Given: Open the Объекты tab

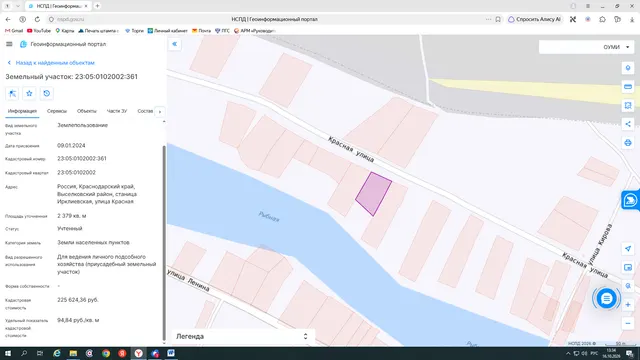Looking at the screenshot, I should [x=87, y=111].
